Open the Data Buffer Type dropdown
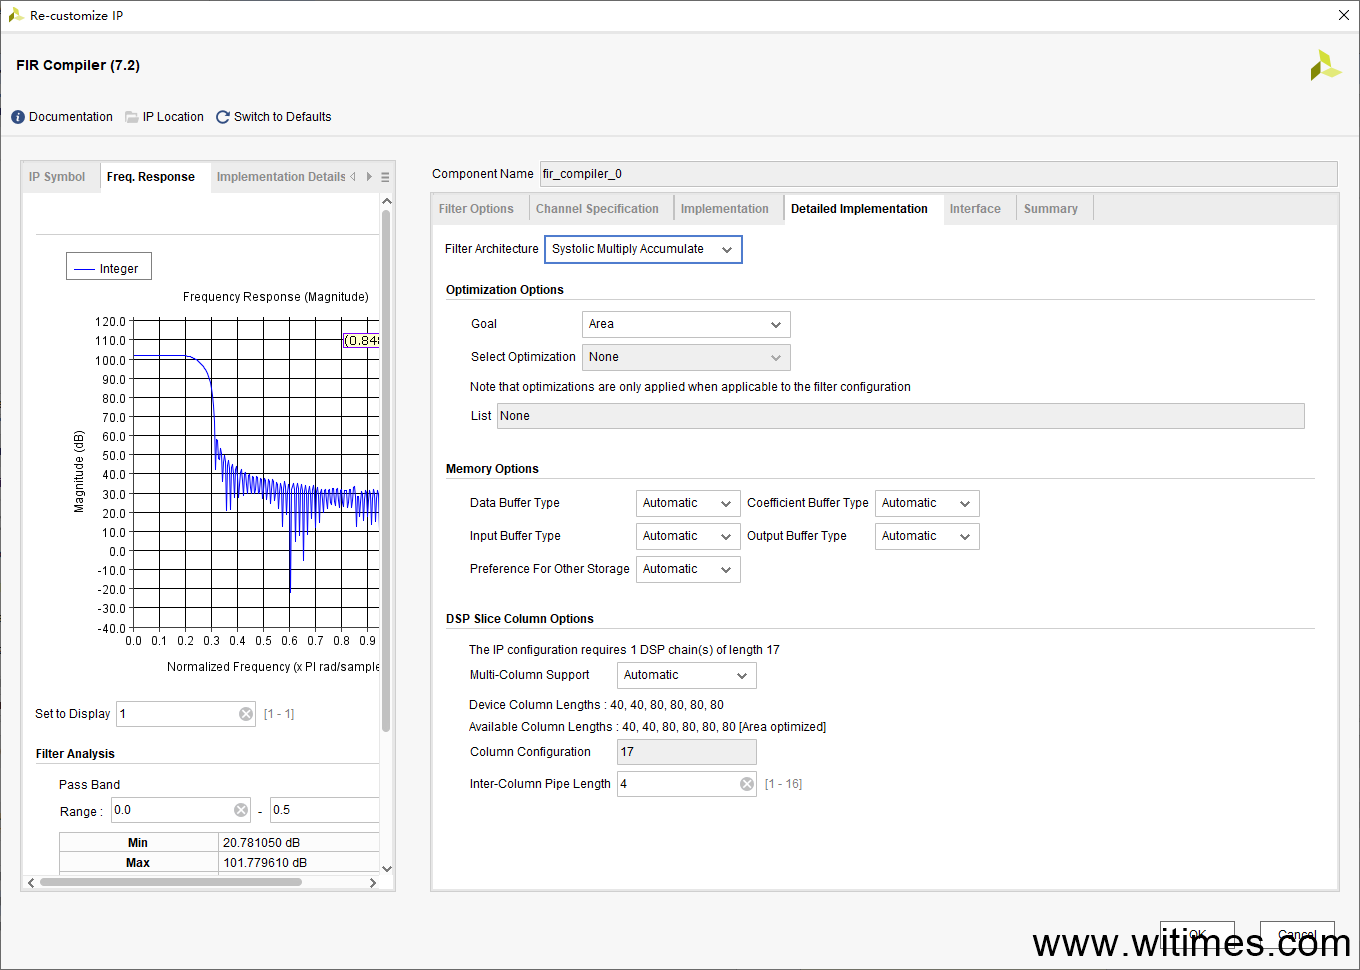Viewport: 1360px width, 970px height. [x=688, y=503]
